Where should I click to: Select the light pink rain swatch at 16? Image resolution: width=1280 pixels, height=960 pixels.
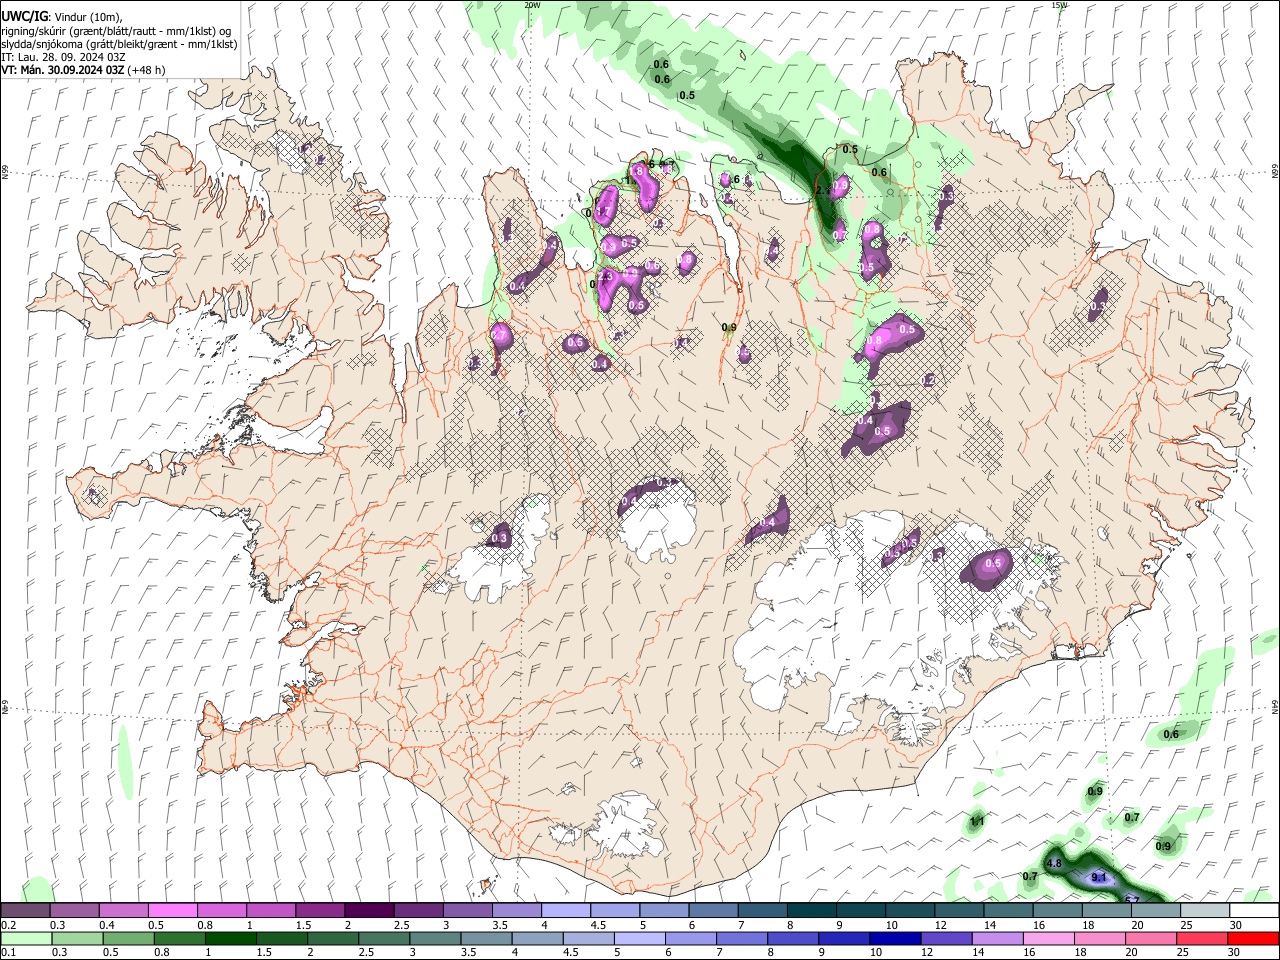pos(1049,938)
